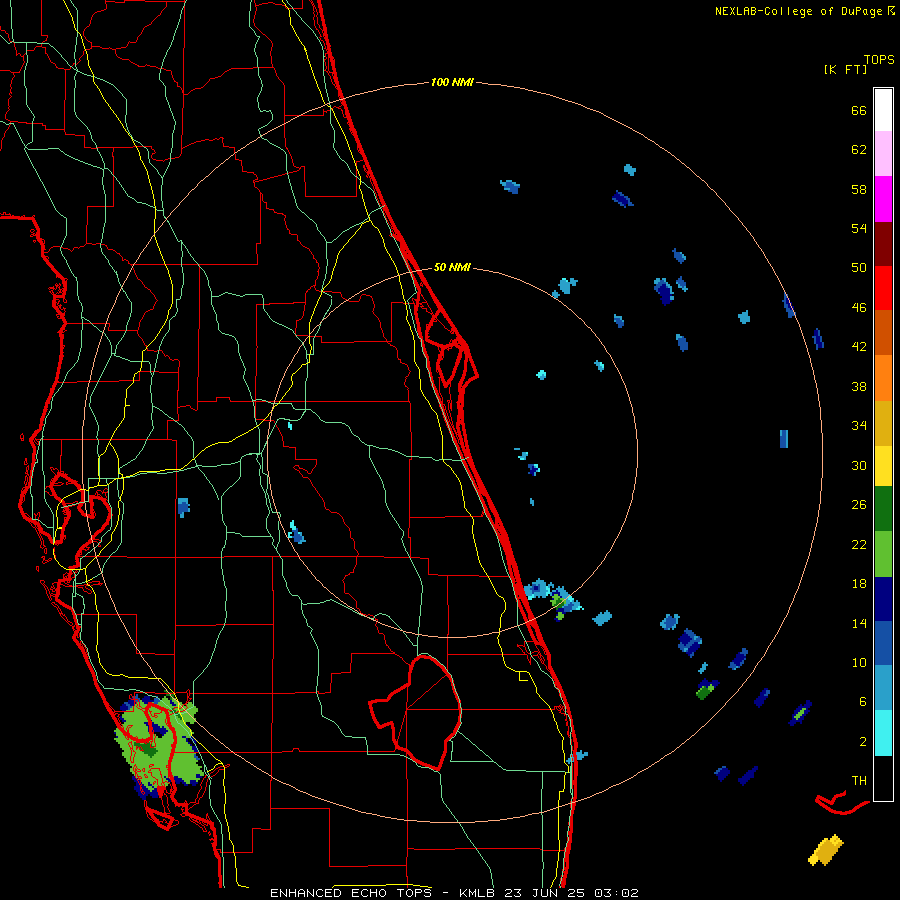Click the legend value "14"
The height and width of the screenshot is (900, 900).
[x=859, y=623]
